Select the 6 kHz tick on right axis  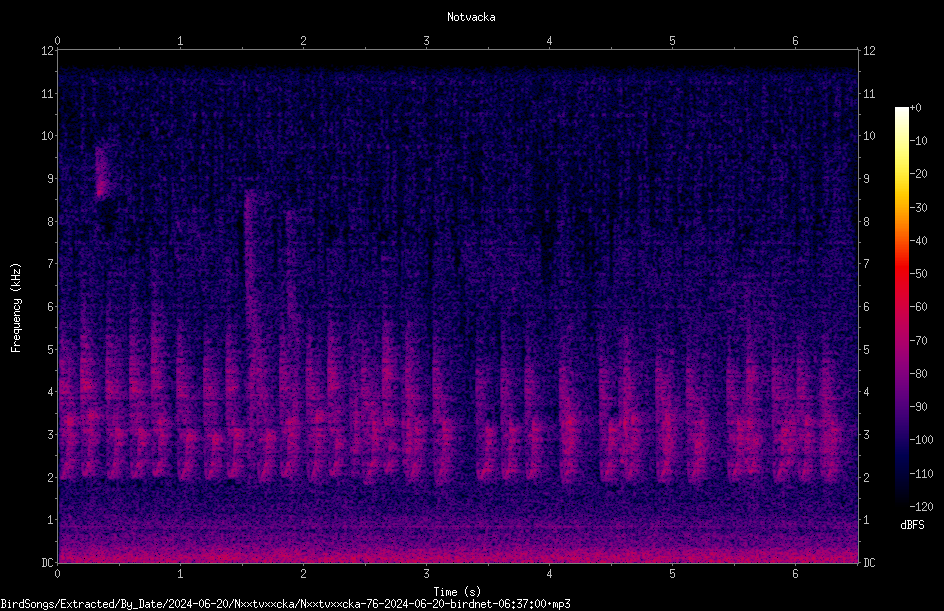tap(866, 306)
